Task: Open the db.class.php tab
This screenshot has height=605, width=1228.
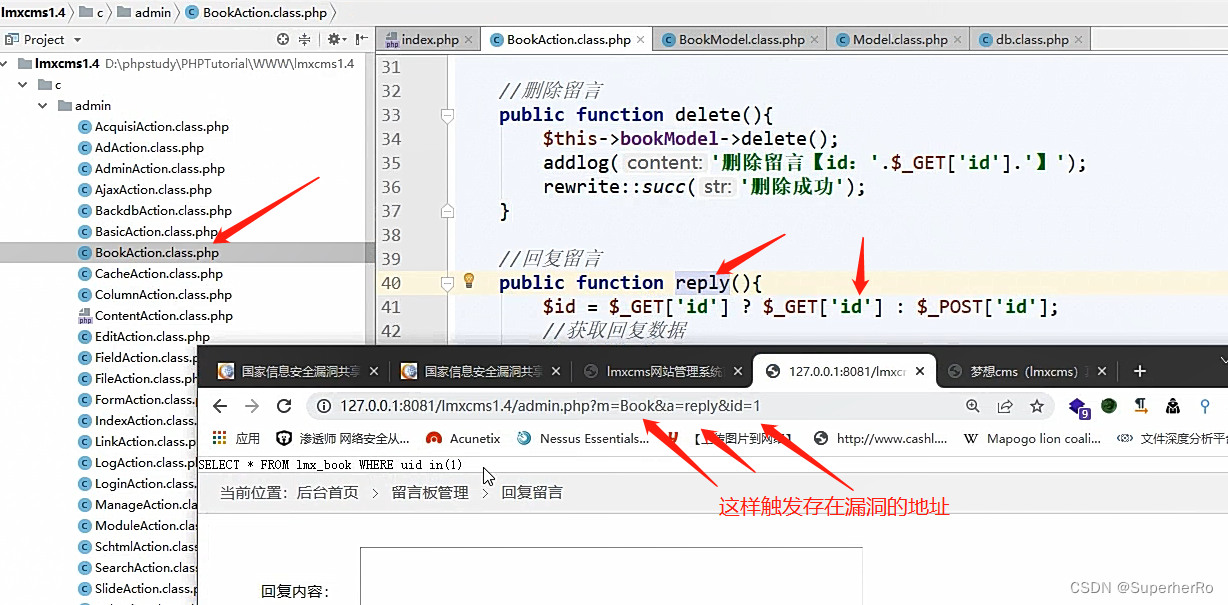Action: coord(1025,38)
